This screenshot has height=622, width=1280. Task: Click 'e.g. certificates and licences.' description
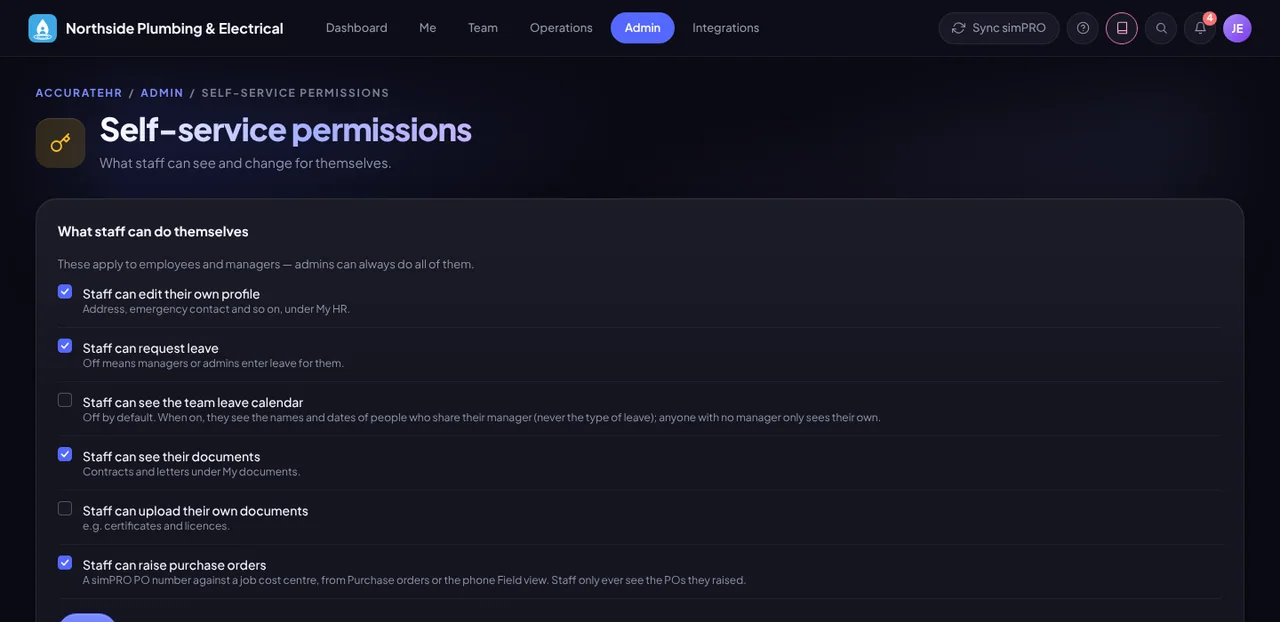pos(156,526)
